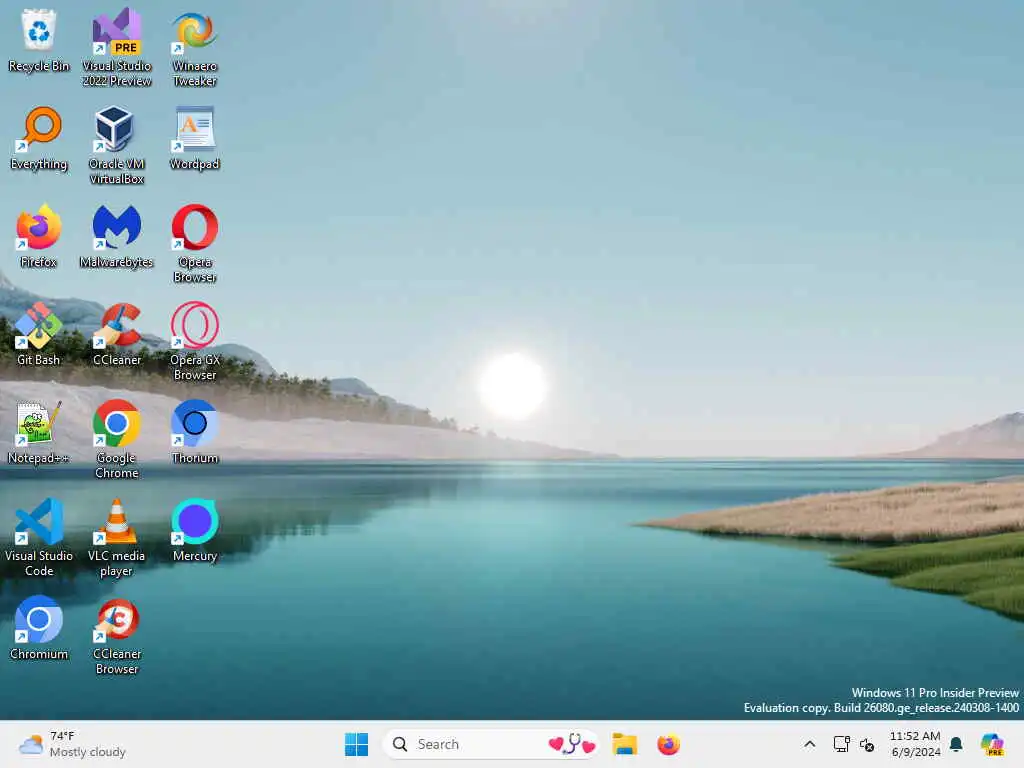Select the Git Bash shortcut
This screenshot has width=1024, height=768.
click(x=39, y=334)
